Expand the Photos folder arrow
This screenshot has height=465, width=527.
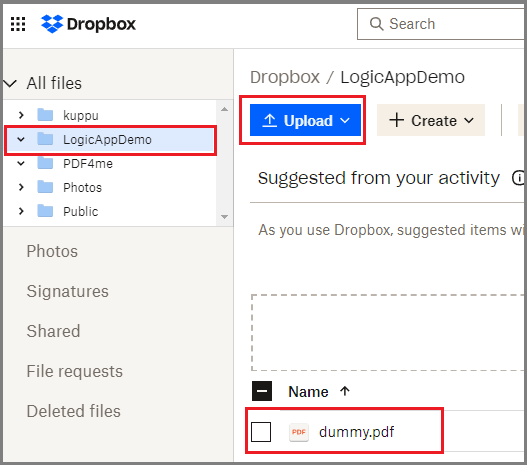(21, 187)
